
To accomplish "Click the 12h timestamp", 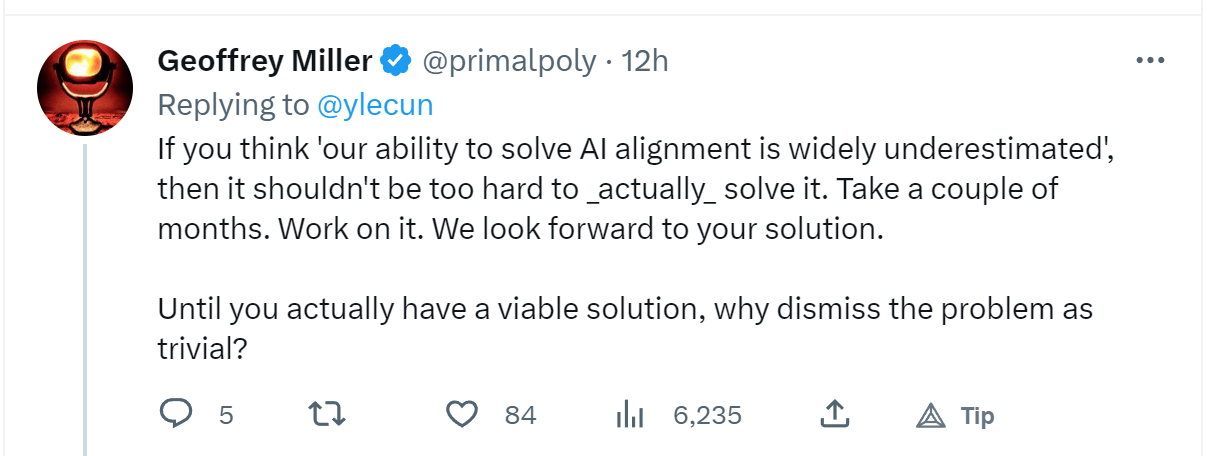I will coord(645,61).
